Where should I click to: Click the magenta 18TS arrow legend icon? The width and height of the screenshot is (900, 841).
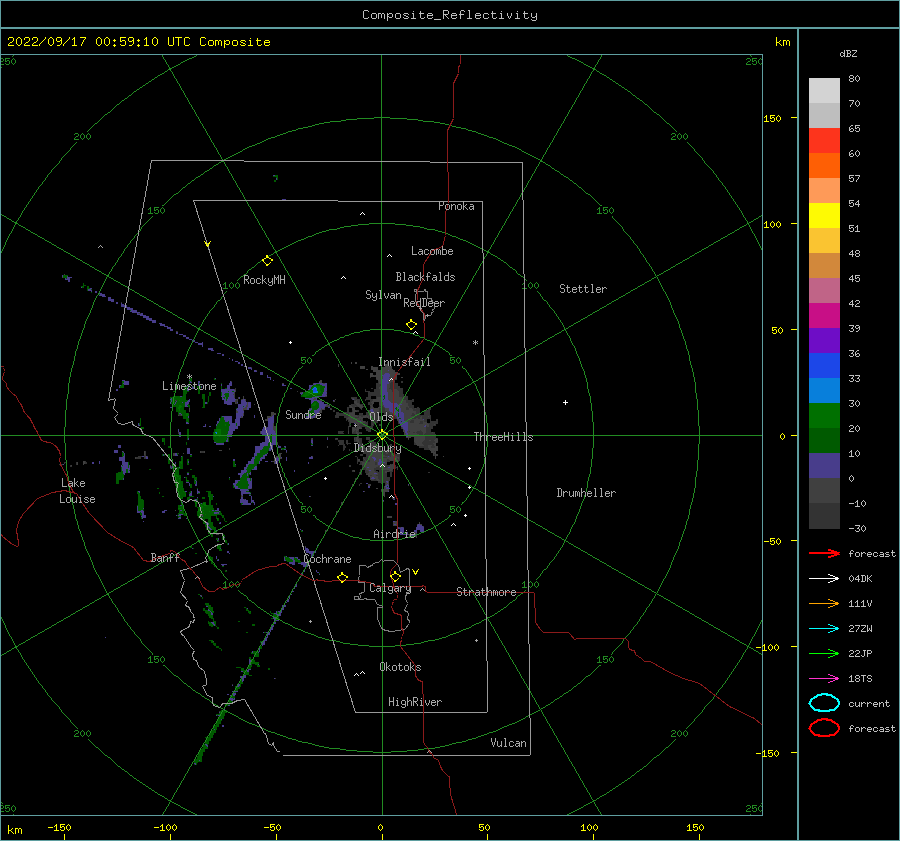[824, 679]
